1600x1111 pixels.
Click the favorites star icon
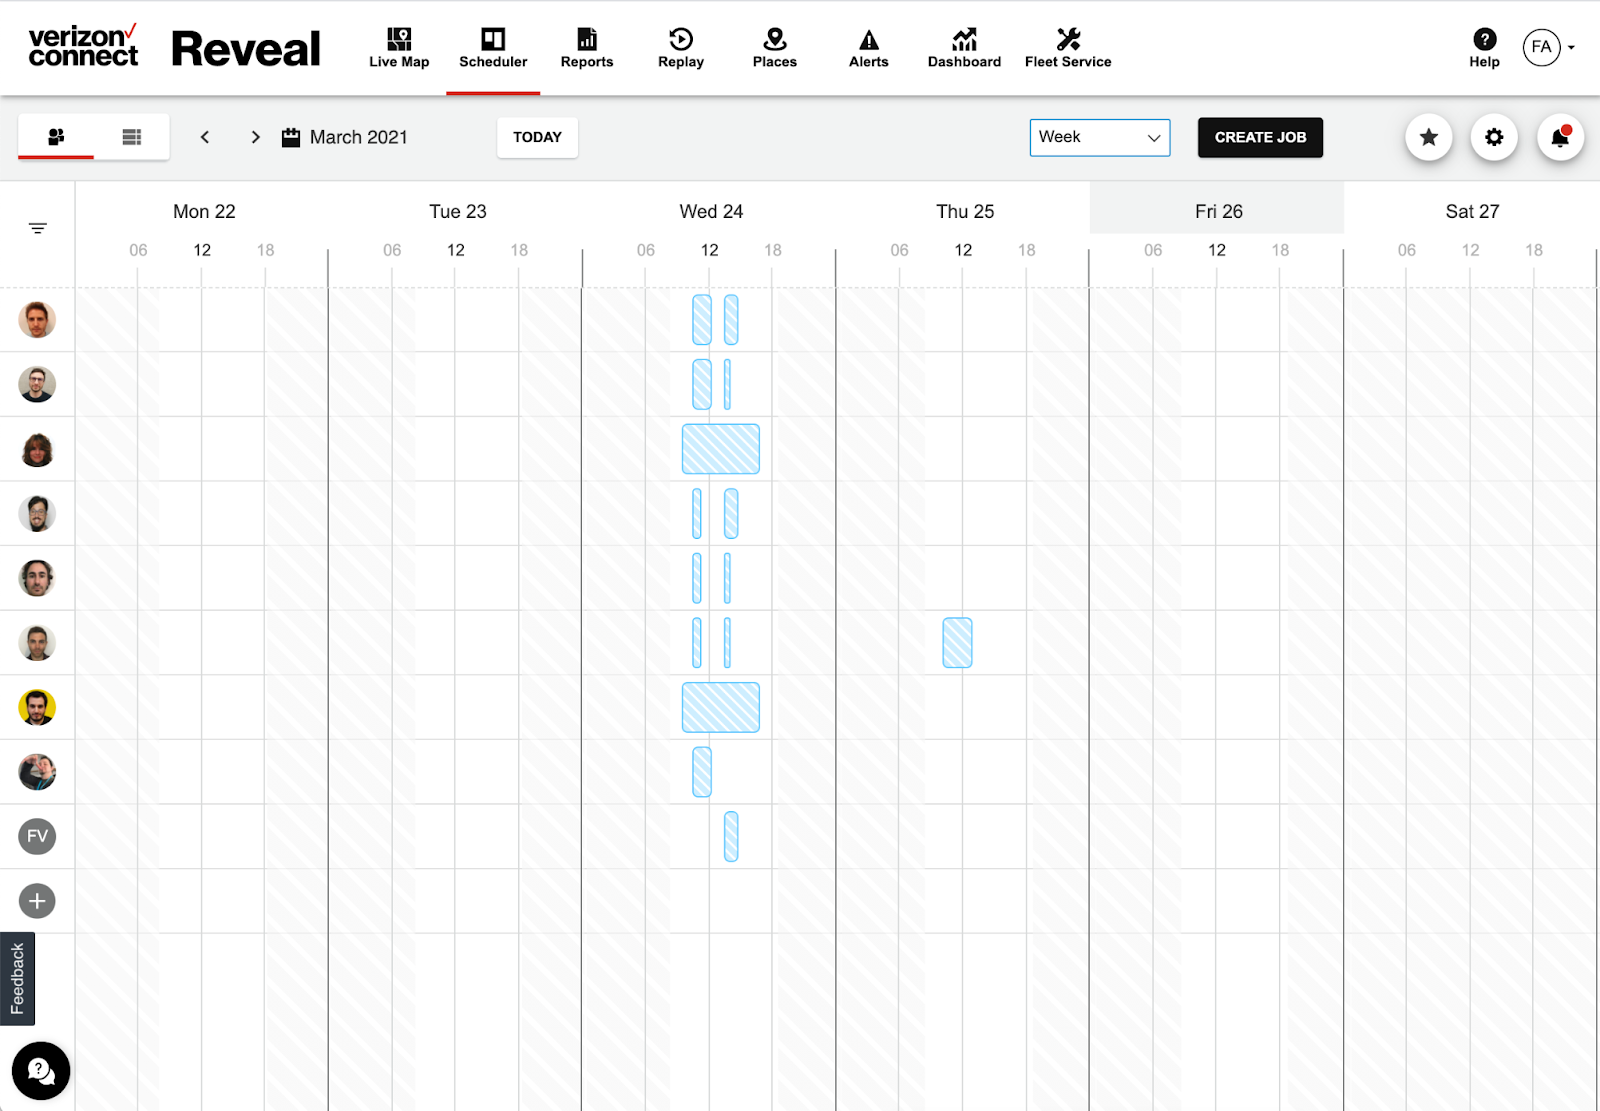1428,137
